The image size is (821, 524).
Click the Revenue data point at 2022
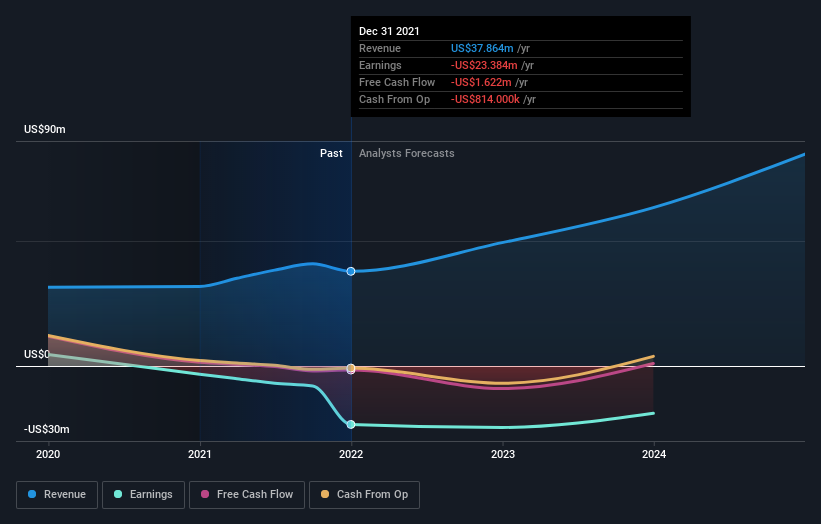[x=351, y=271]
